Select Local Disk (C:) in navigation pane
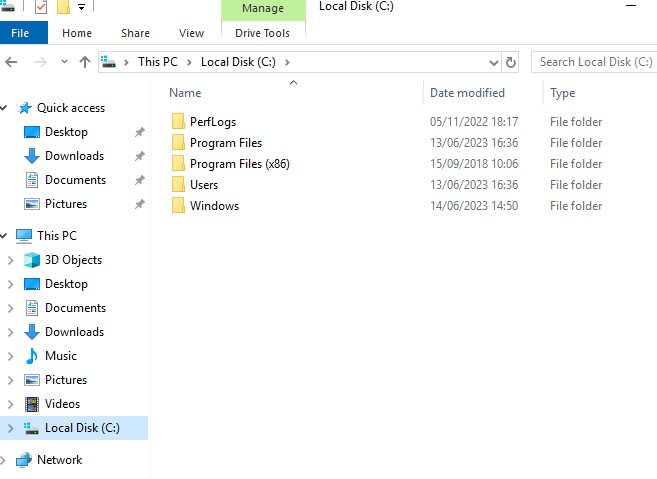Screen dimensions: 657x479 (x=82, y=428)
